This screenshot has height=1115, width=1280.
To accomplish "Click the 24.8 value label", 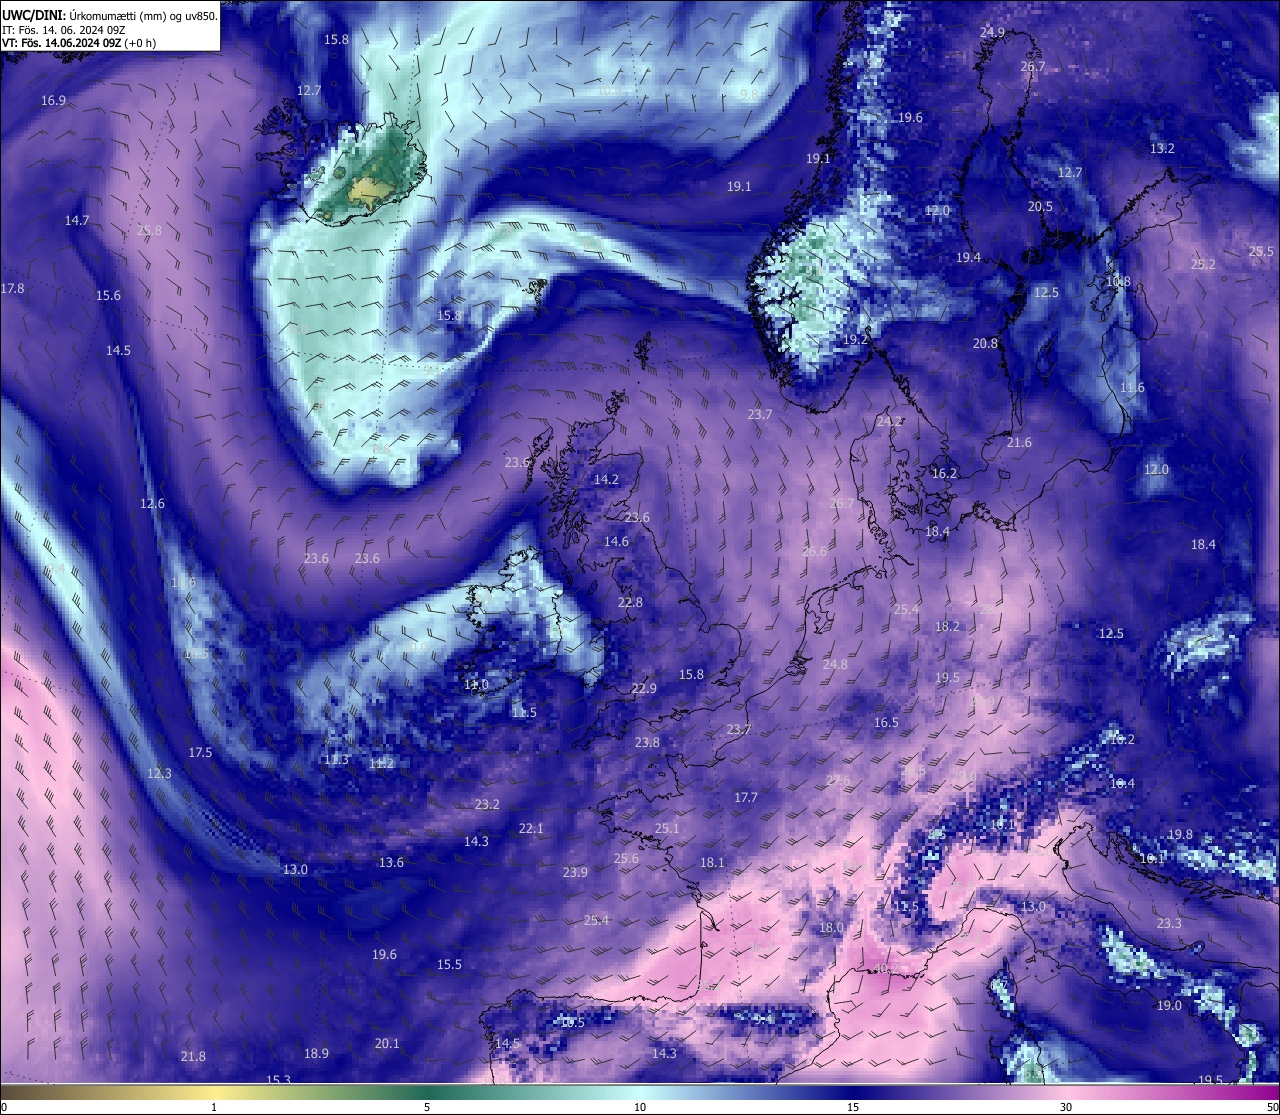I will 835,664.
